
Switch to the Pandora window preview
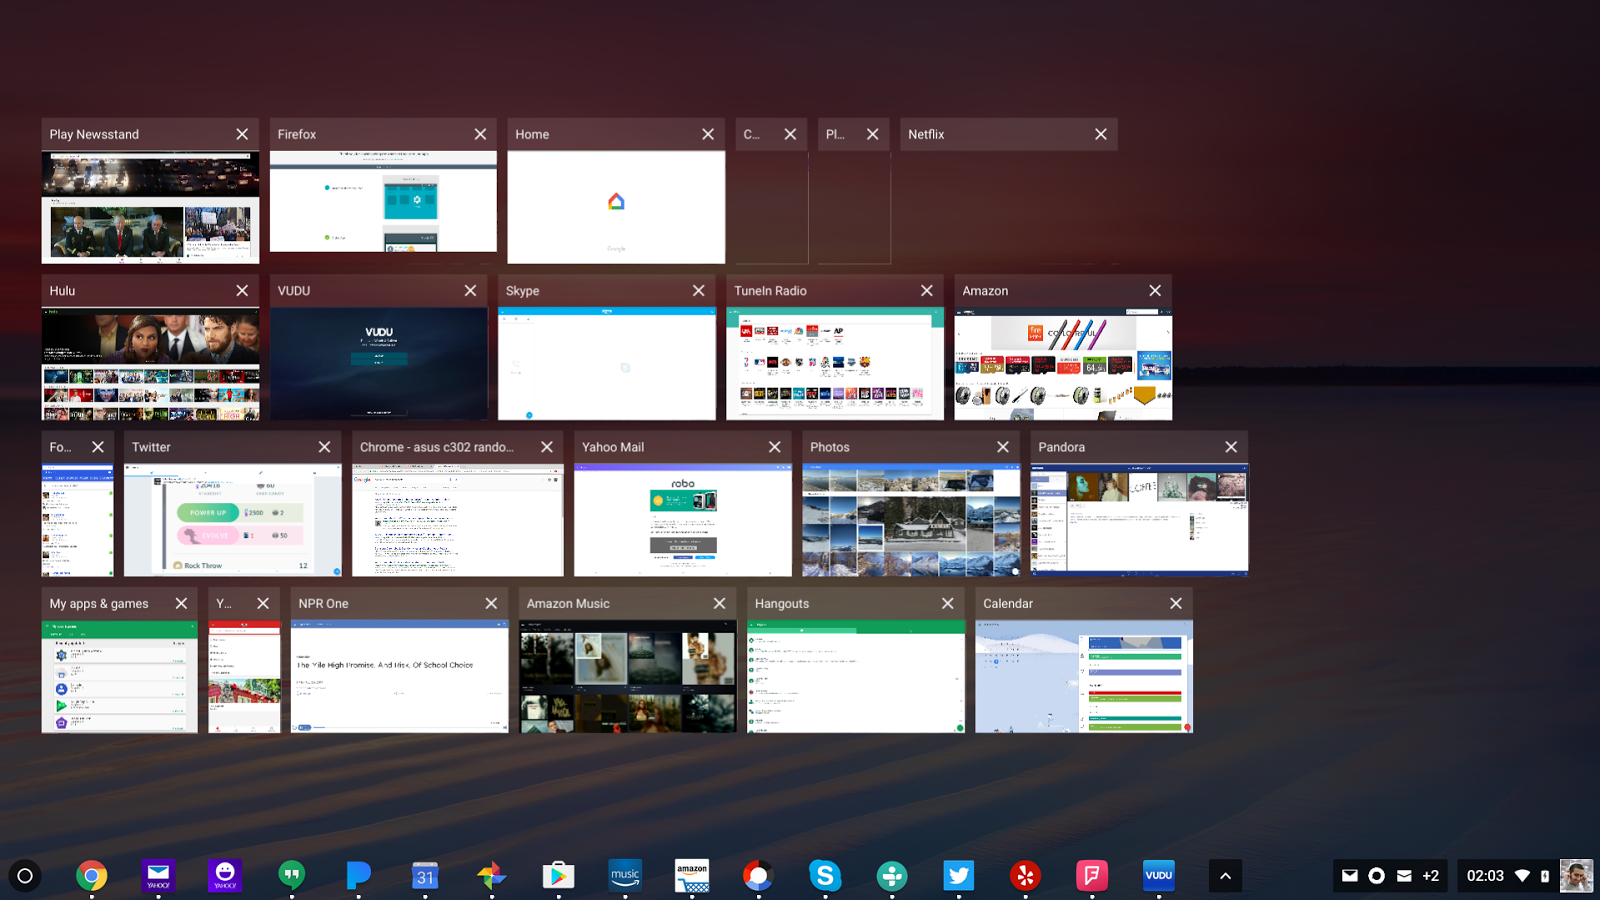1139,504
